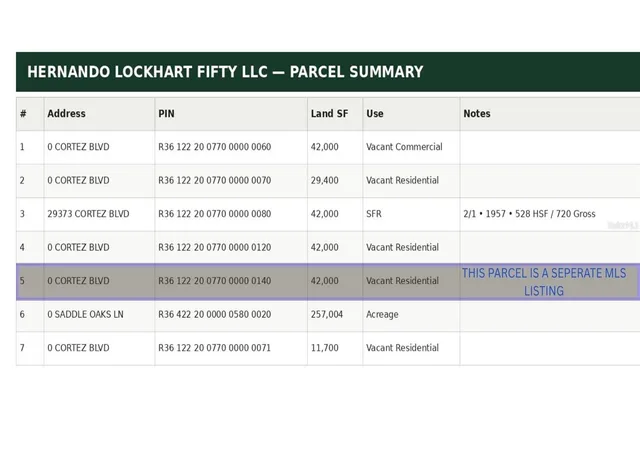Select PIN R36 422 20 0000 0580 0020
Viewport: 640px width, 450px height.
point(215,314)
